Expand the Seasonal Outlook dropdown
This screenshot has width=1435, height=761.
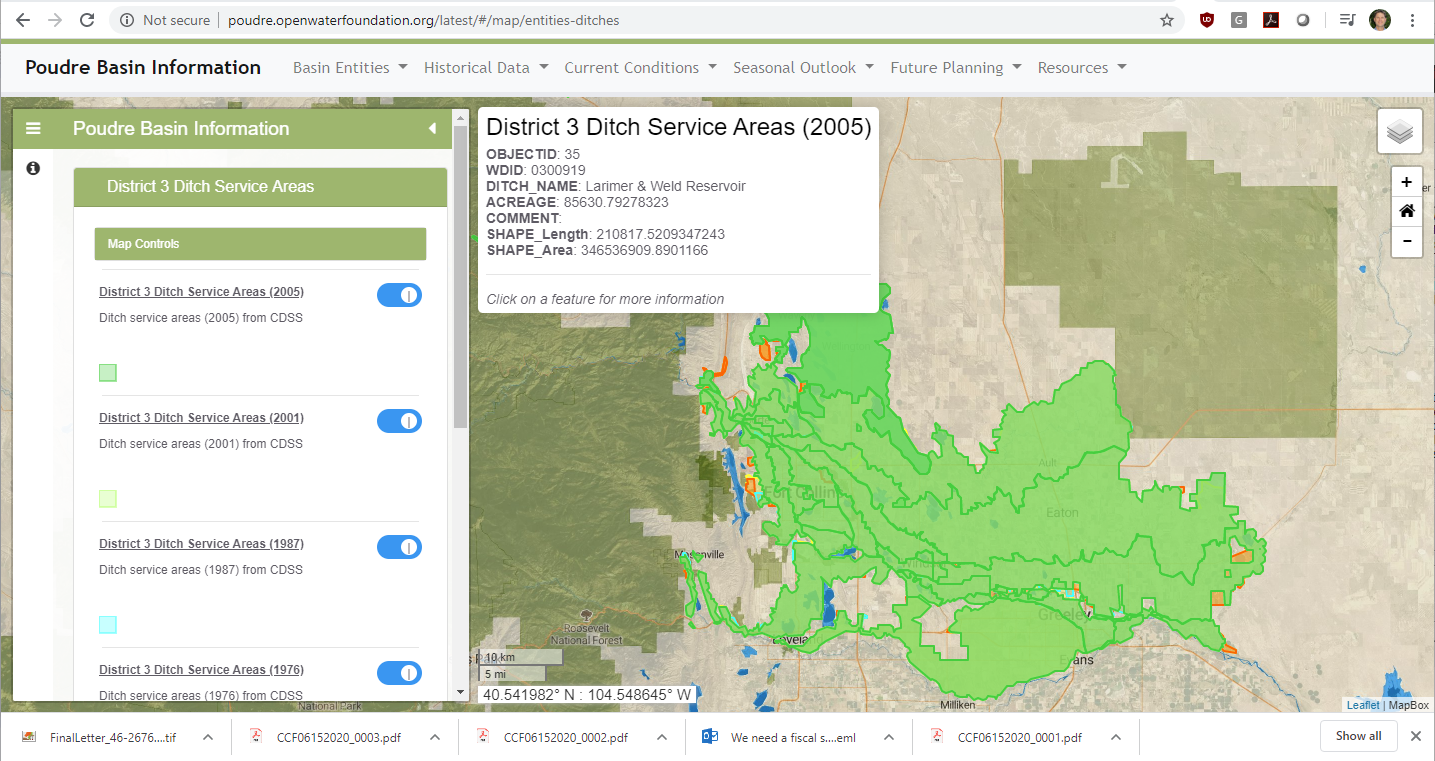tap(803, 68)
